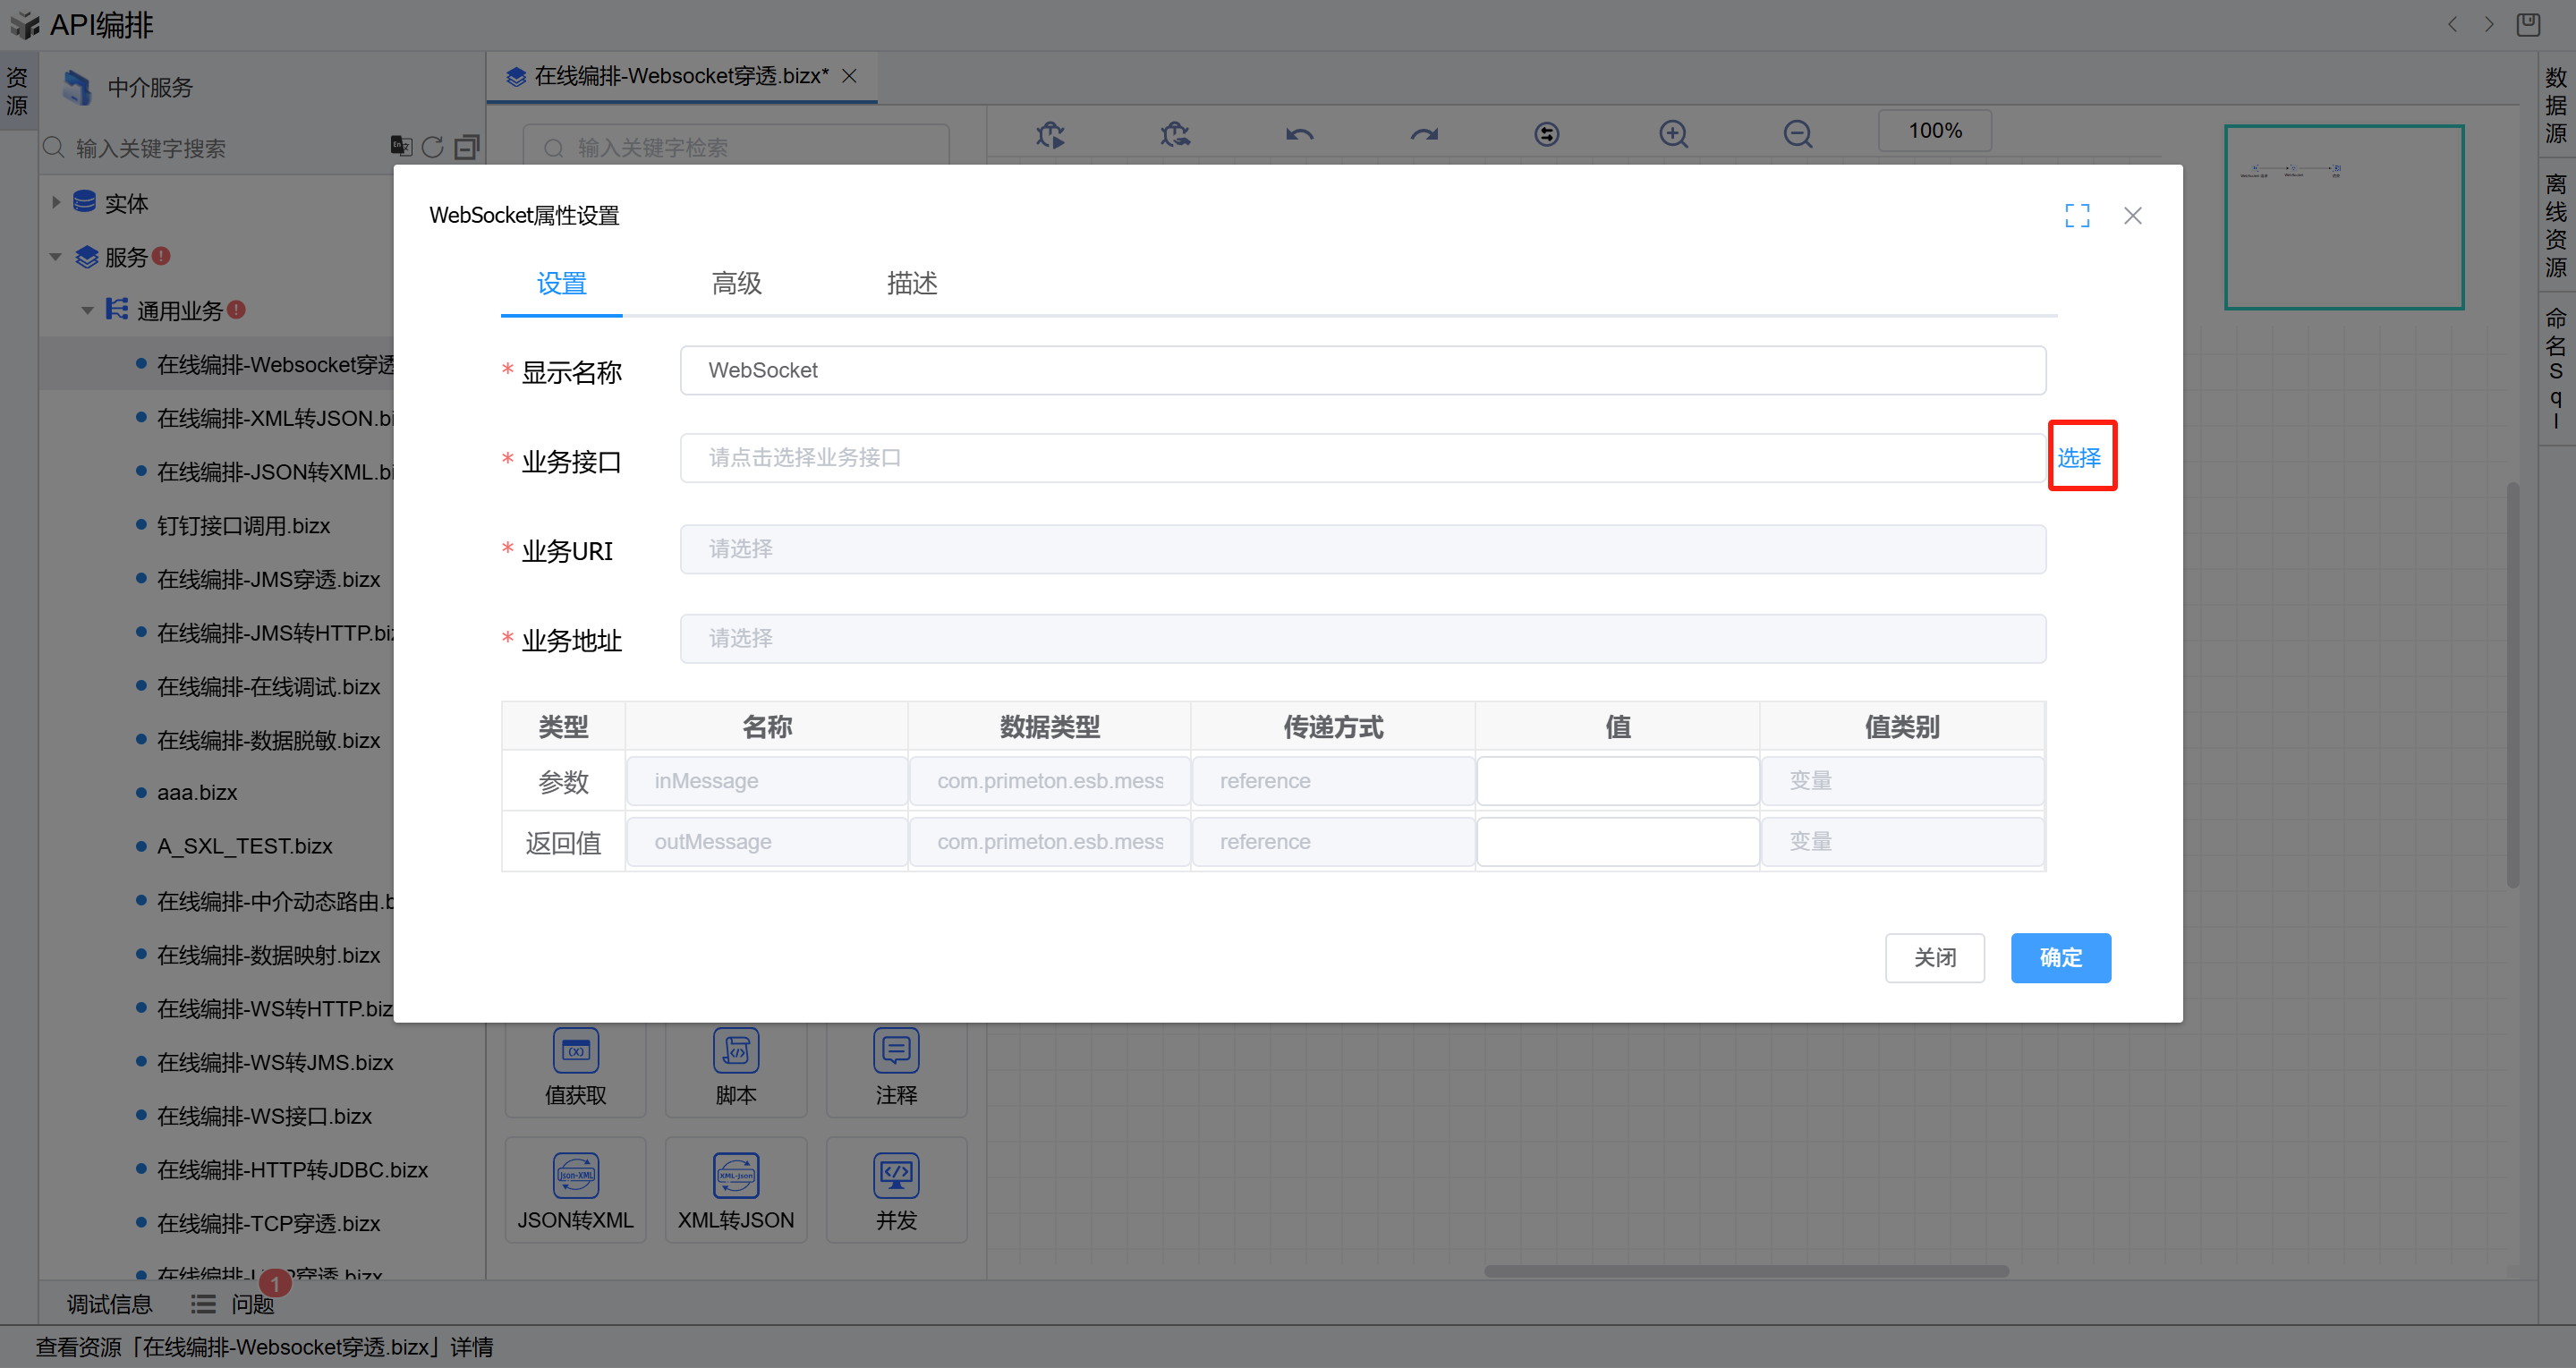Click the zoom out magnifier icon
The image size is (2576, 1368).
[1797, 133]
